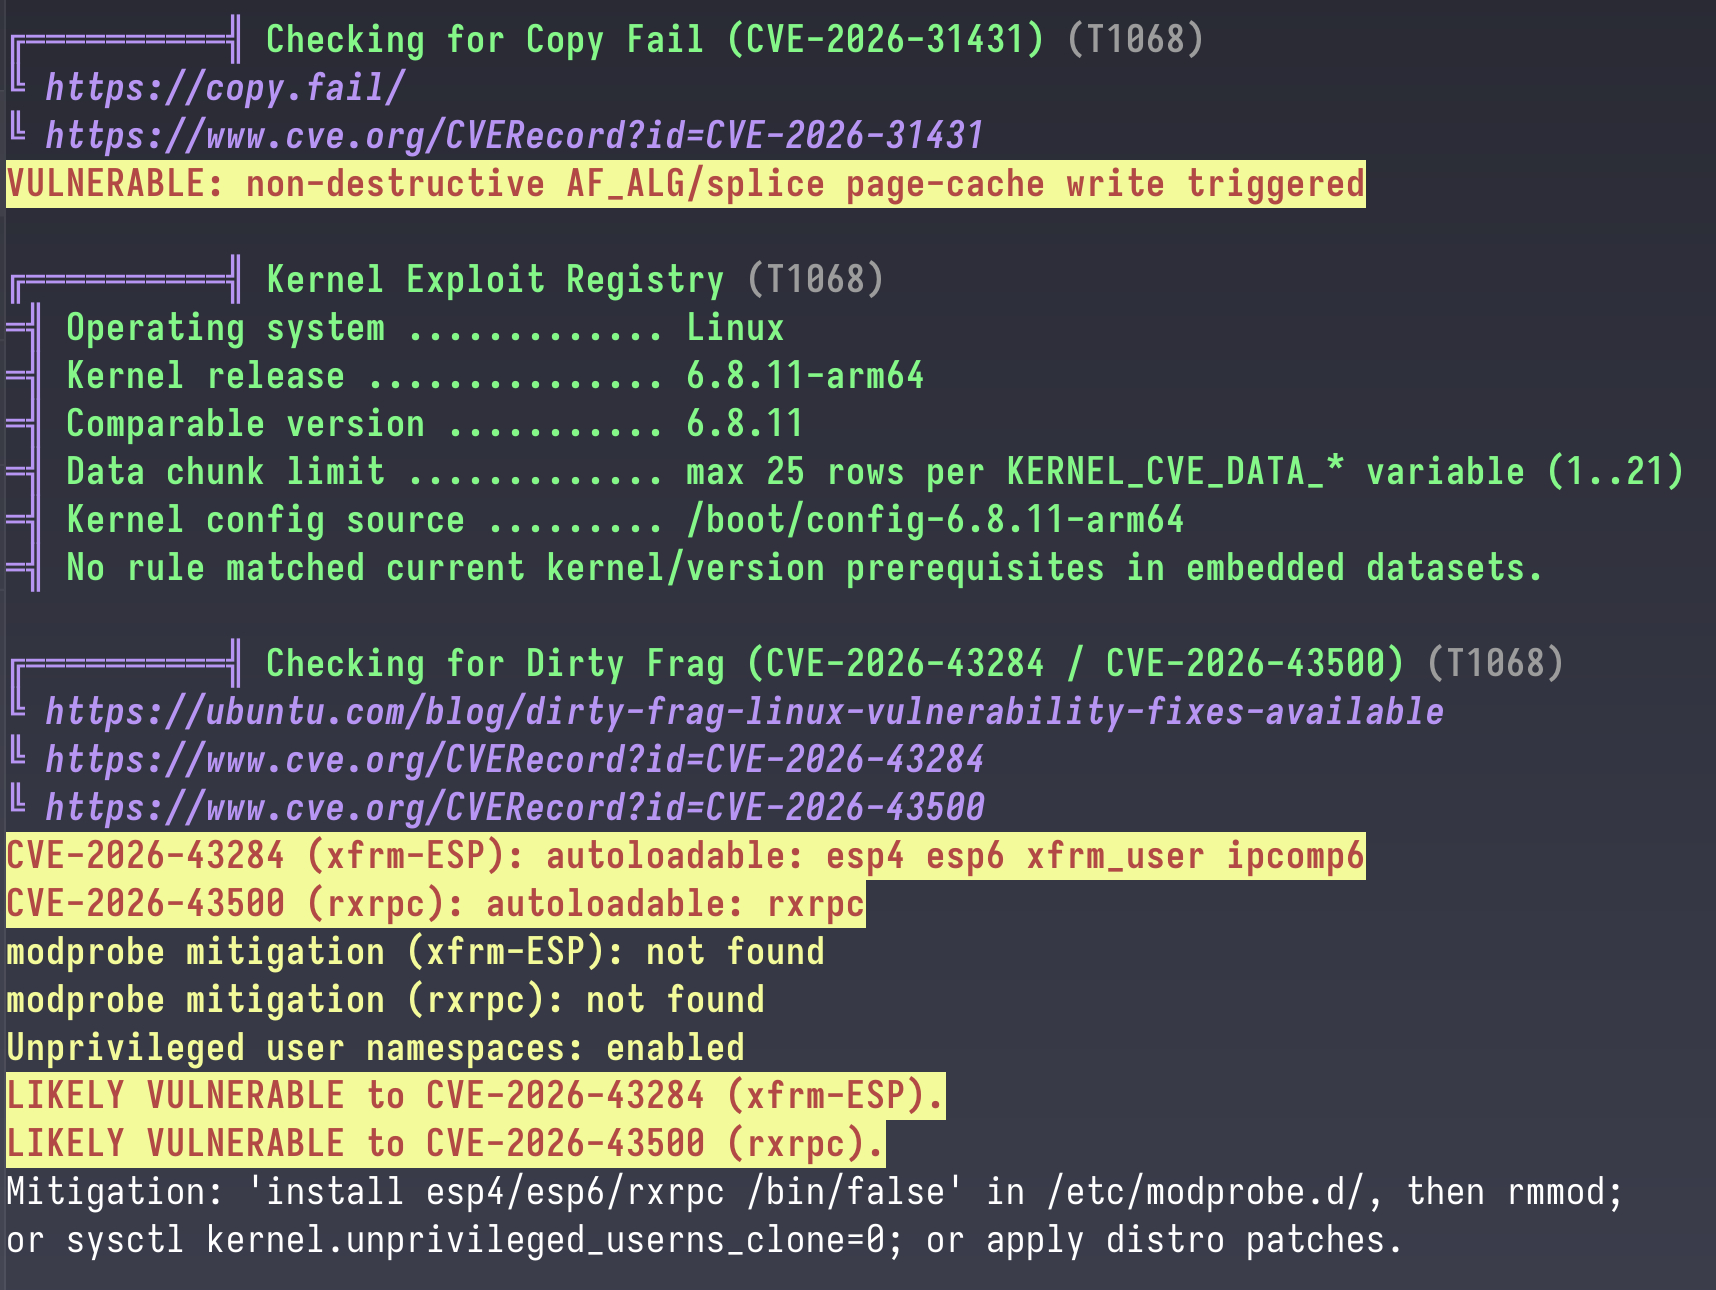Click the 'CVE-2026-43500 (rxrpc): autoloadable' line
This screenshot has width=1716, height=1290.
point(436,904)
